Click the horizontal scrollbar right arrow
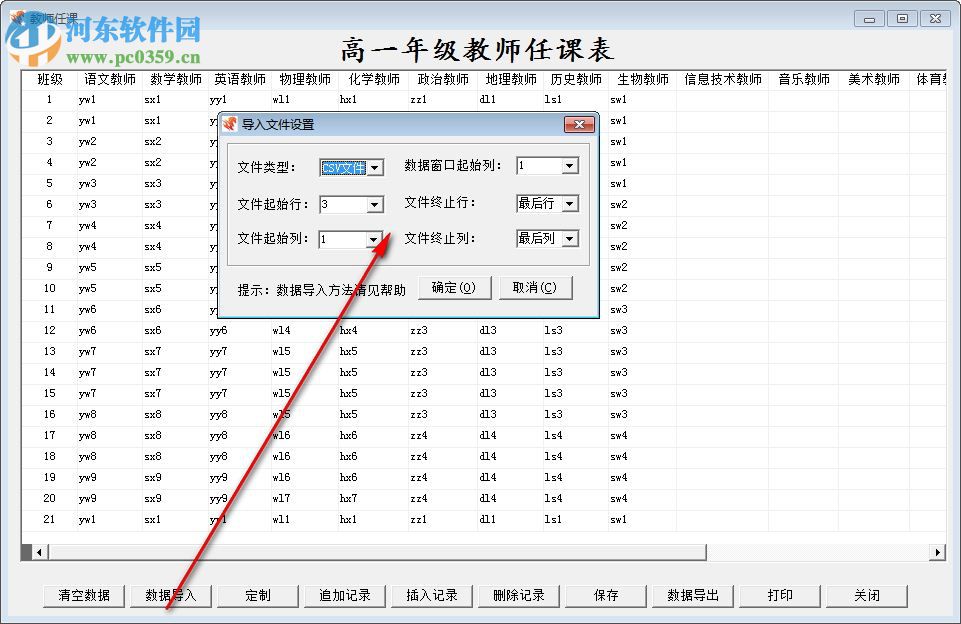Viewport: 961px width, 624px height. [x=937, y=551]
